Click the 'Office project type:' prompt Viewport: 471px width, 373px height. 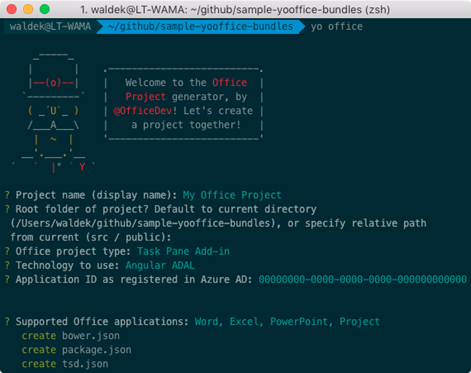click(x=73, y=251)
